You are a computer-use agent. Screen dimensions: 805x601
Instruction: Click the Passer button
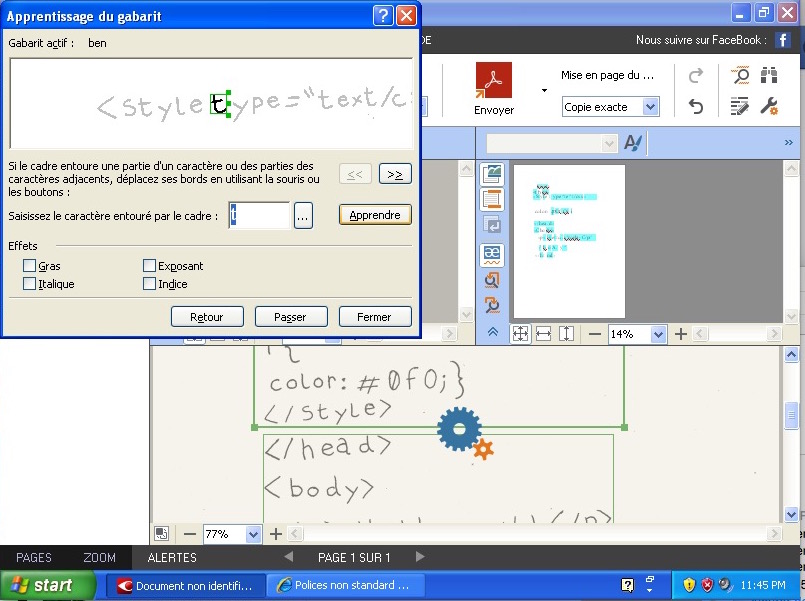click(290, 317)
